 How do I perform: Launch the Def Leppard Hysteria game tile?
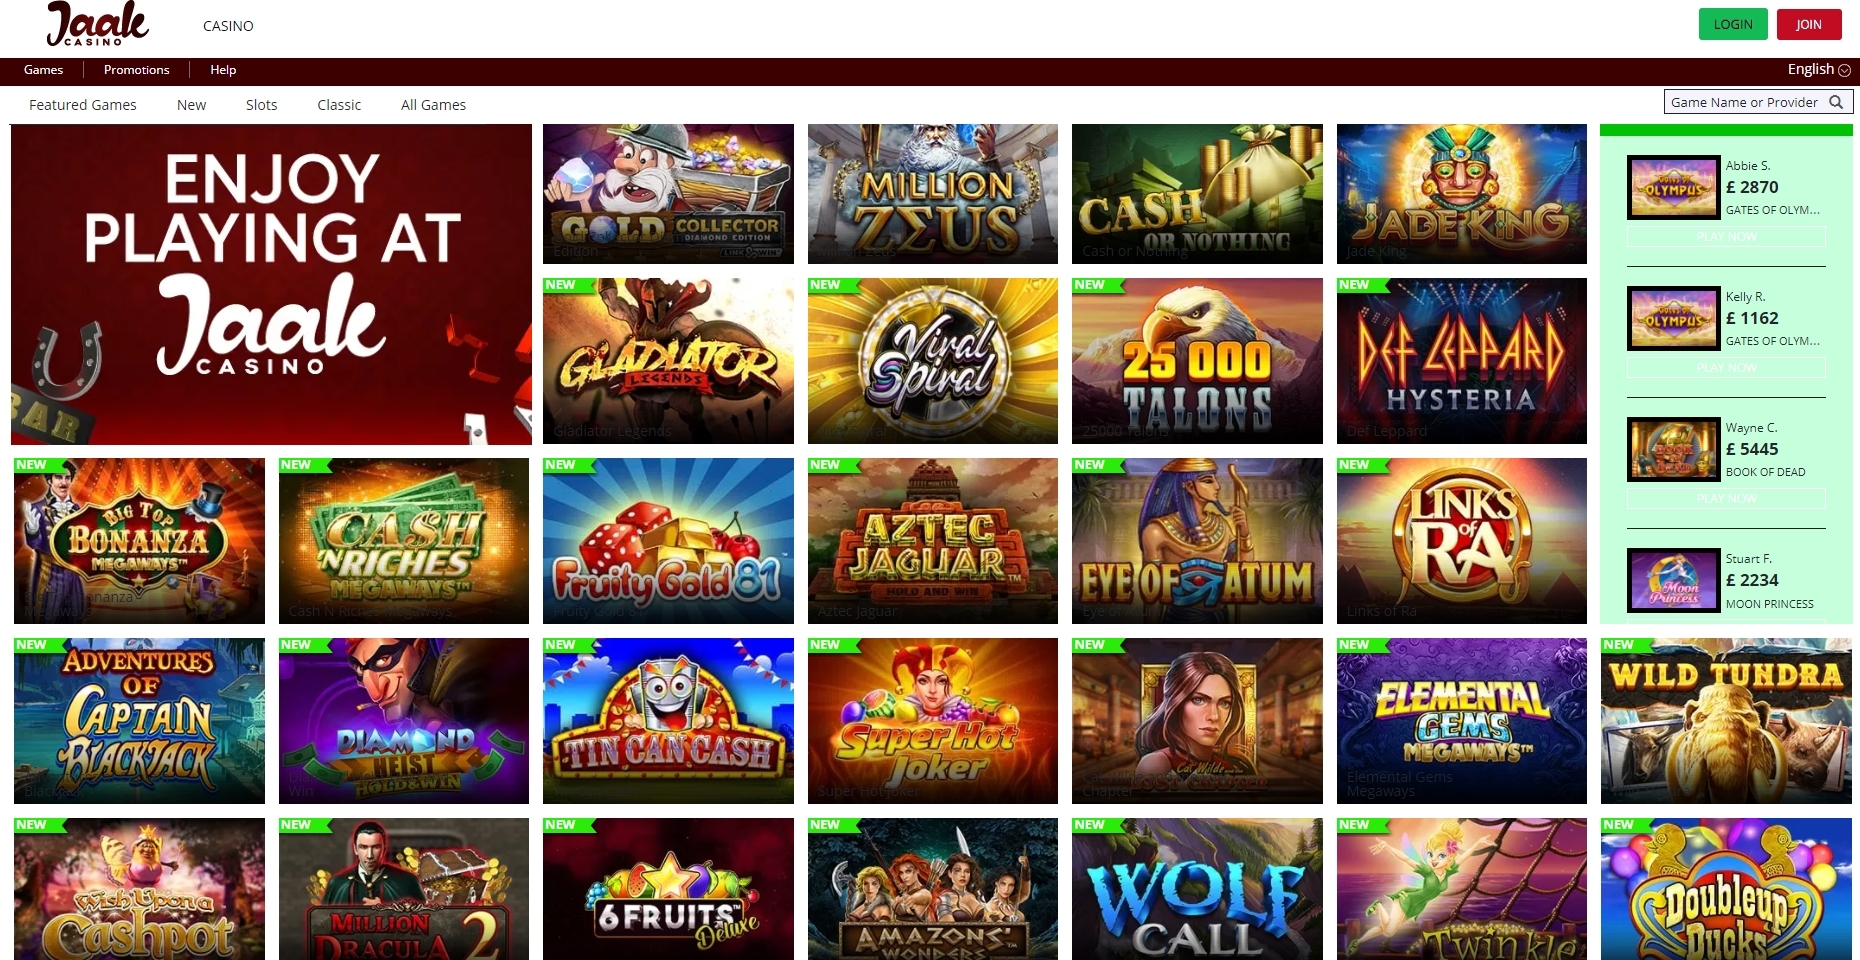(x=1462, y=361)
